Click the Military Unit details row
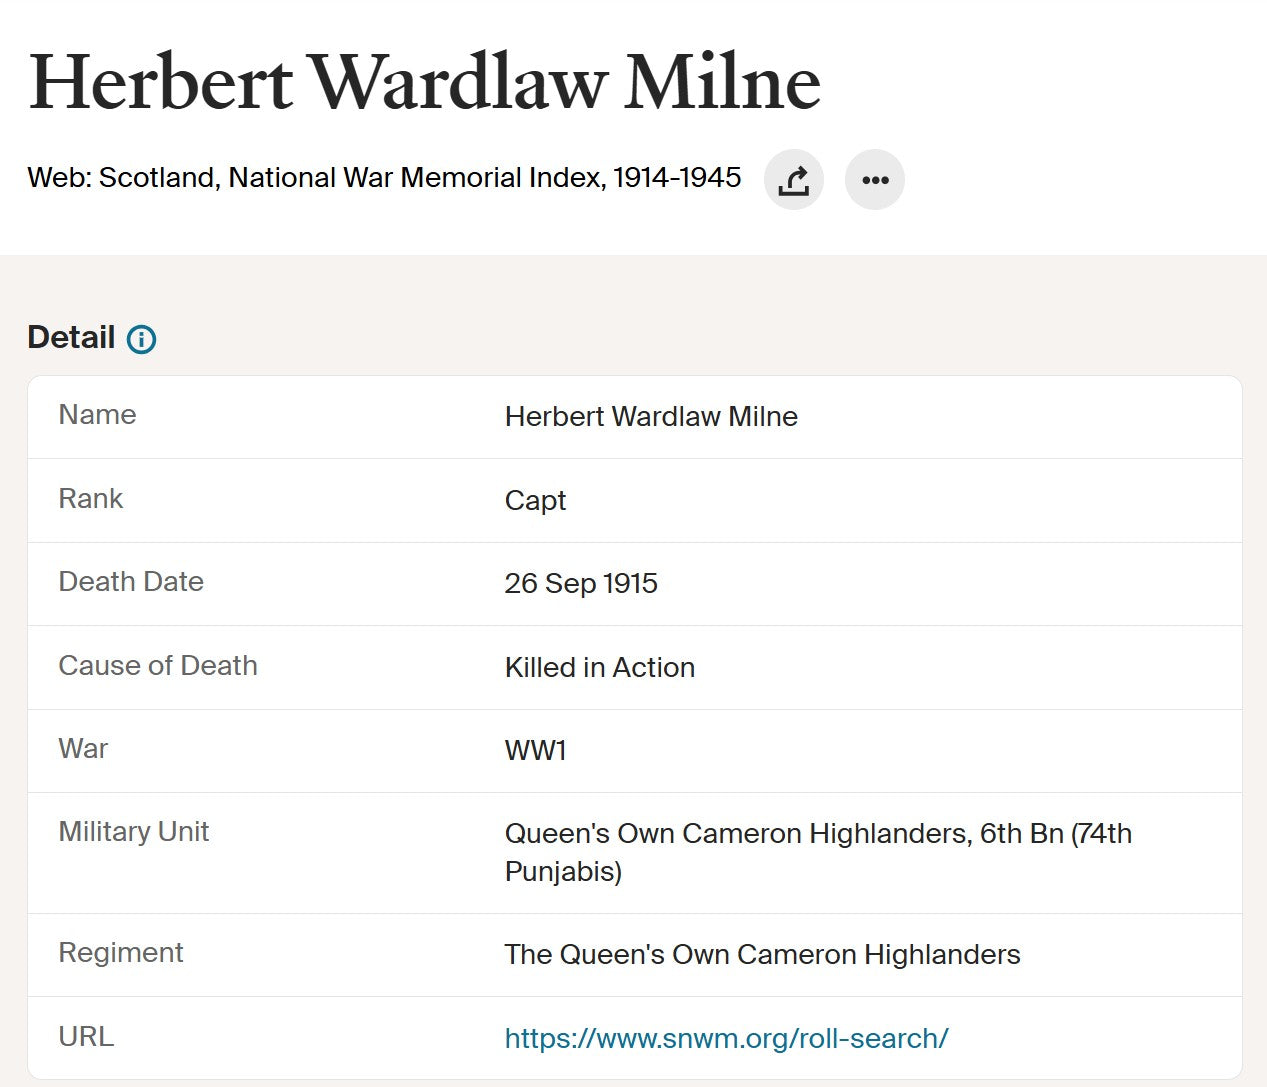Image resolution: width=1267 pixels, height=1087 pixels. click(818, 852)
